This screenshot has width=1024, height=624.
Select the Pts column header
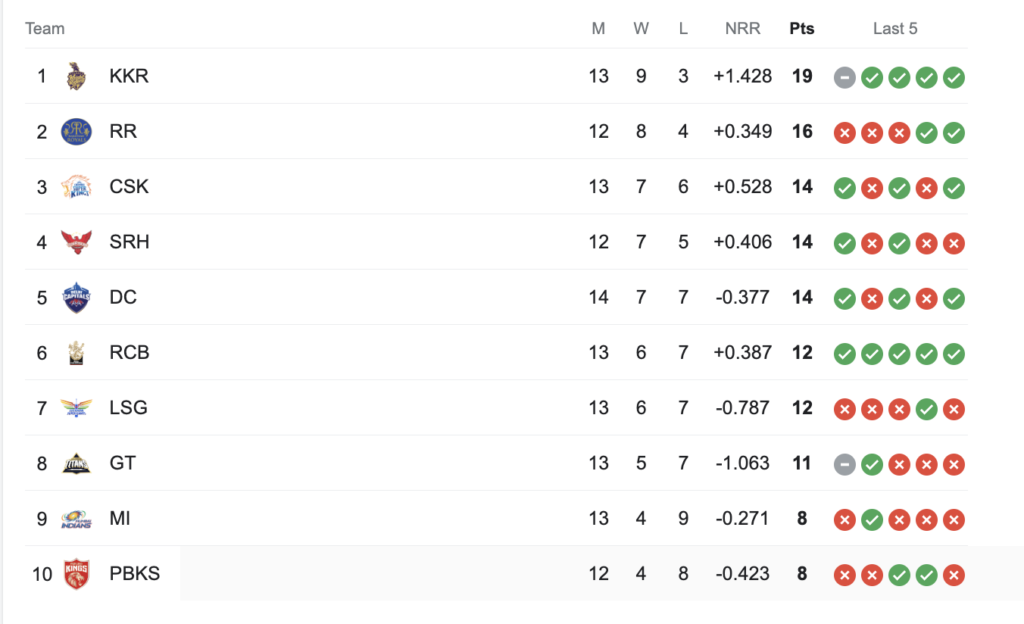(x=802, y=29)
